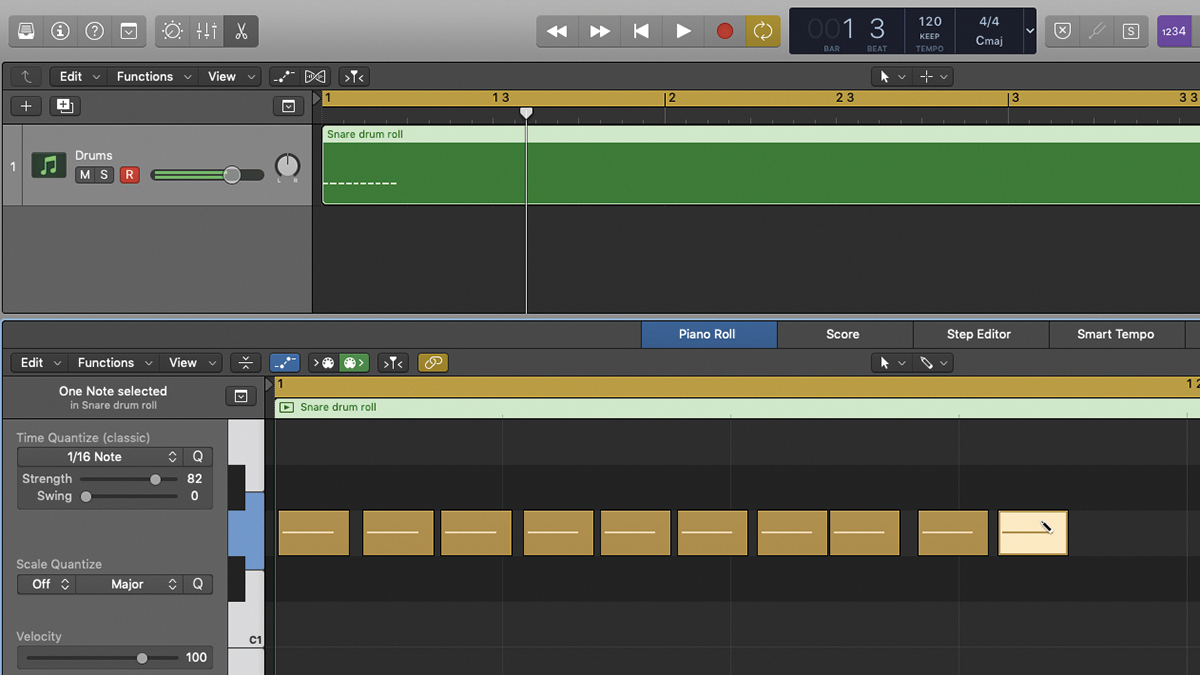This screenshot has width=1200, height=675.
Task: Toggle collapse mode icon in Piano Roll
Action: 245,363
